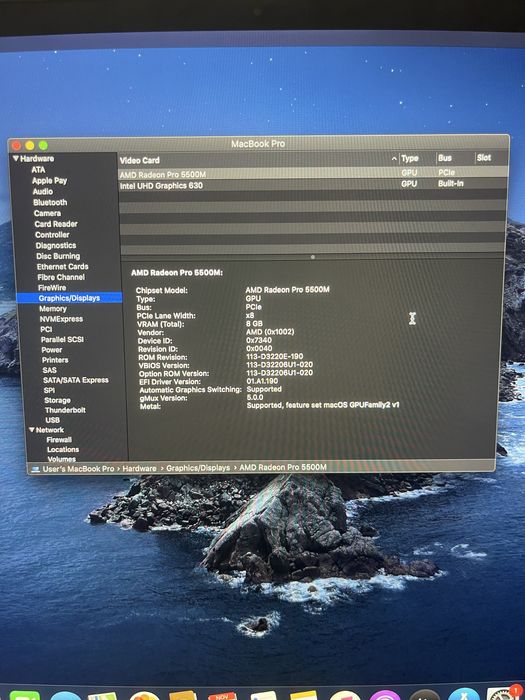Go to Graphics/Displays in the path bar
This screenshot has width=525, height=700.
(198, 468)
